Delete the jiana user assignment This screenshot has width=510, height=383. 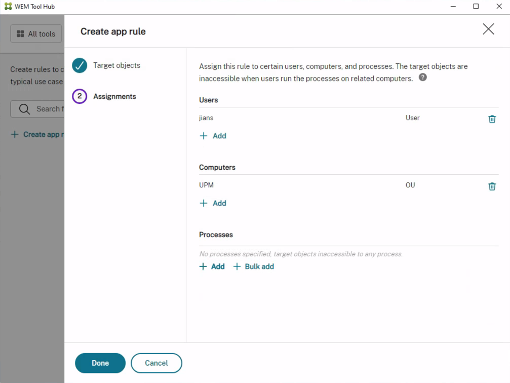492,119
